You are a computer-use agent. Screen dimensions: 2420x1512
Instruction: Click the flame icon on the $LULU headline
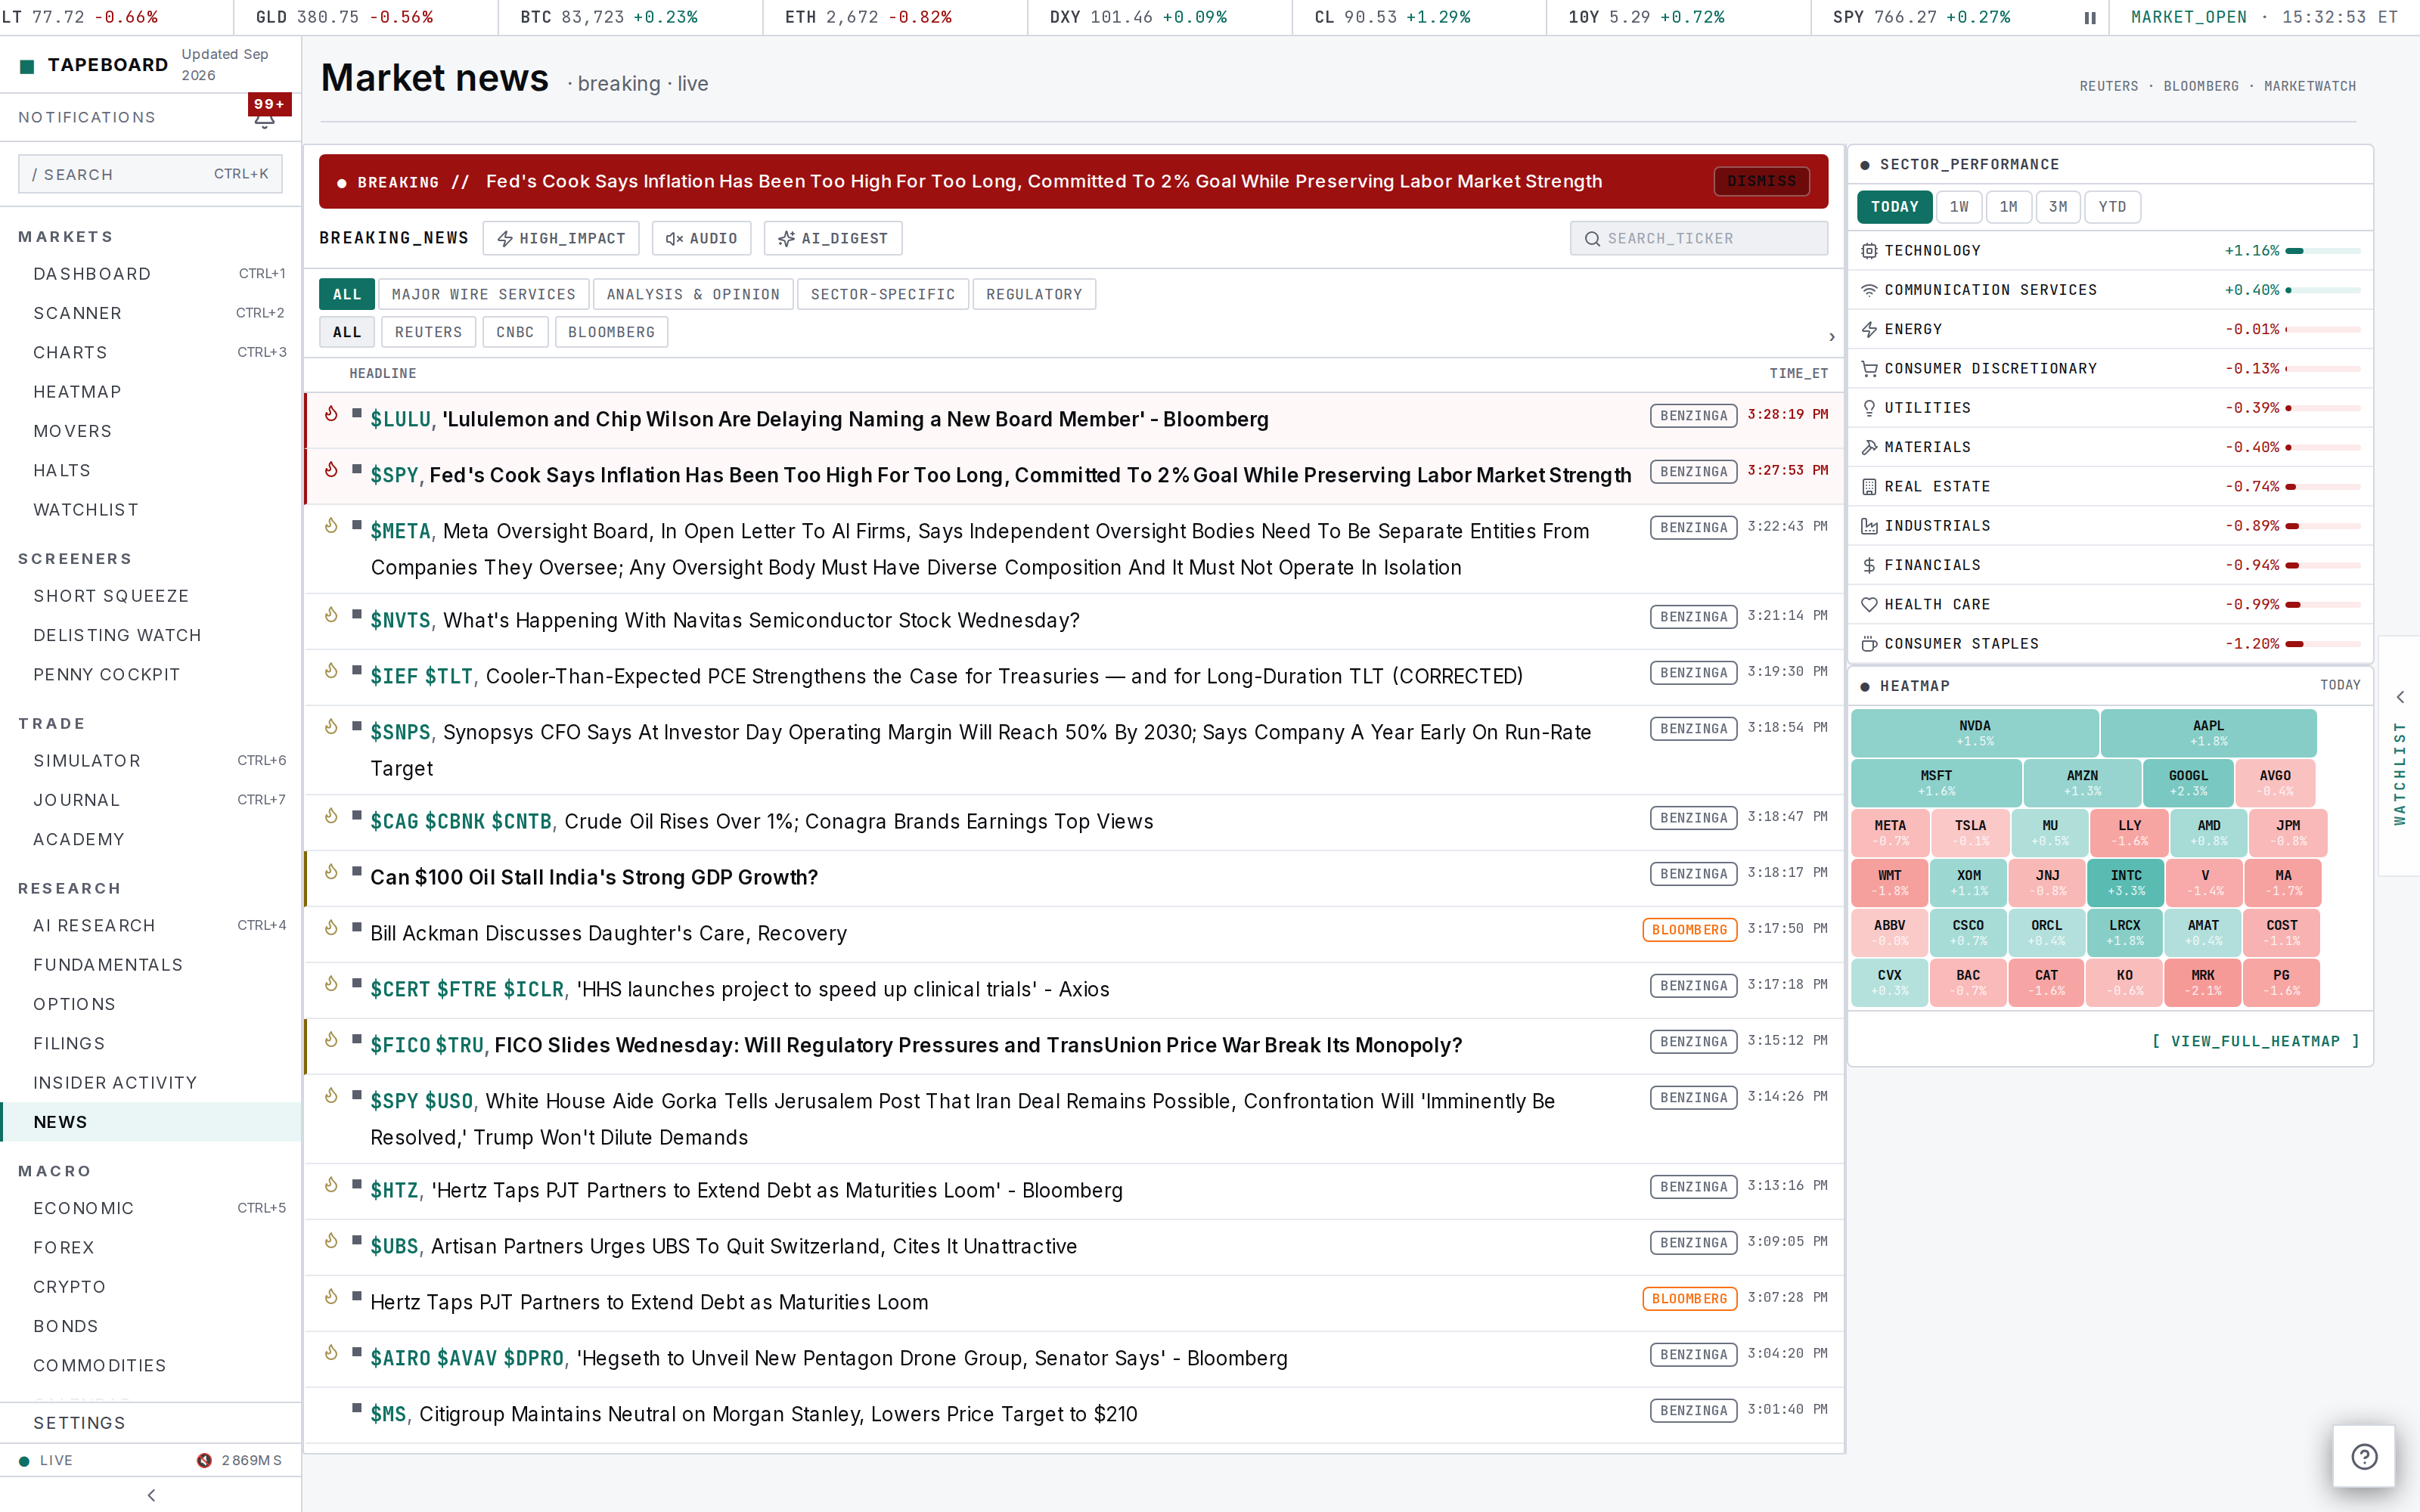tap(331, 414)
